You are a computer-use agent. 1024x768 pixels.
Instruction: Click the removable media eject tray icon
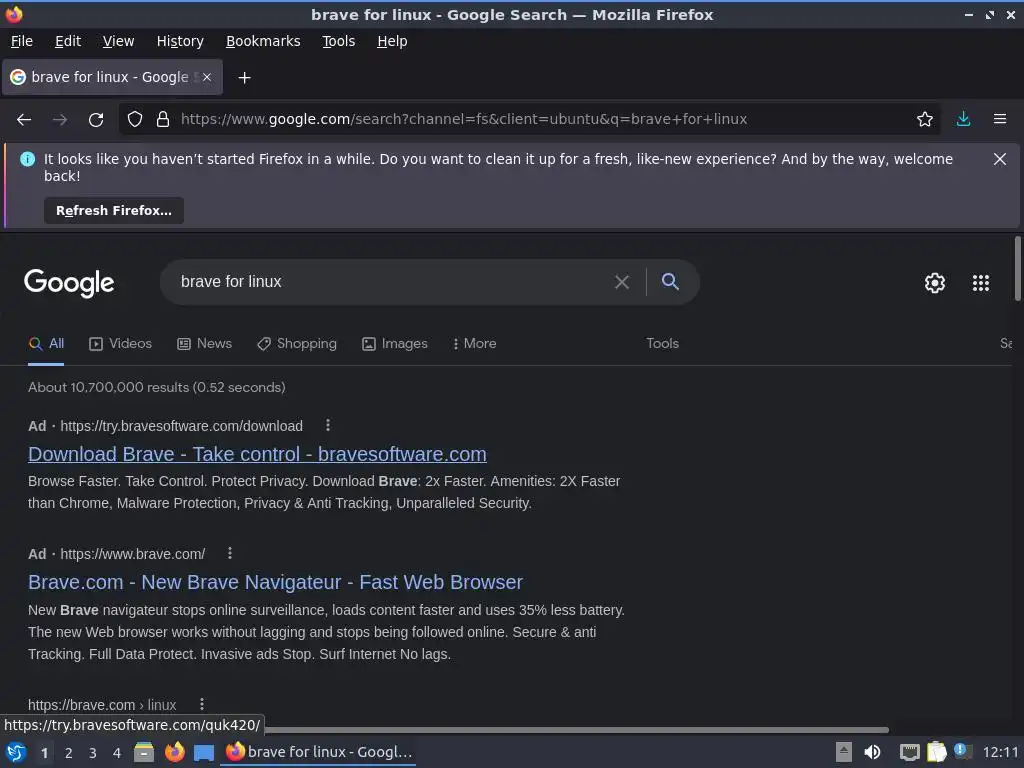tap(843, 752)
